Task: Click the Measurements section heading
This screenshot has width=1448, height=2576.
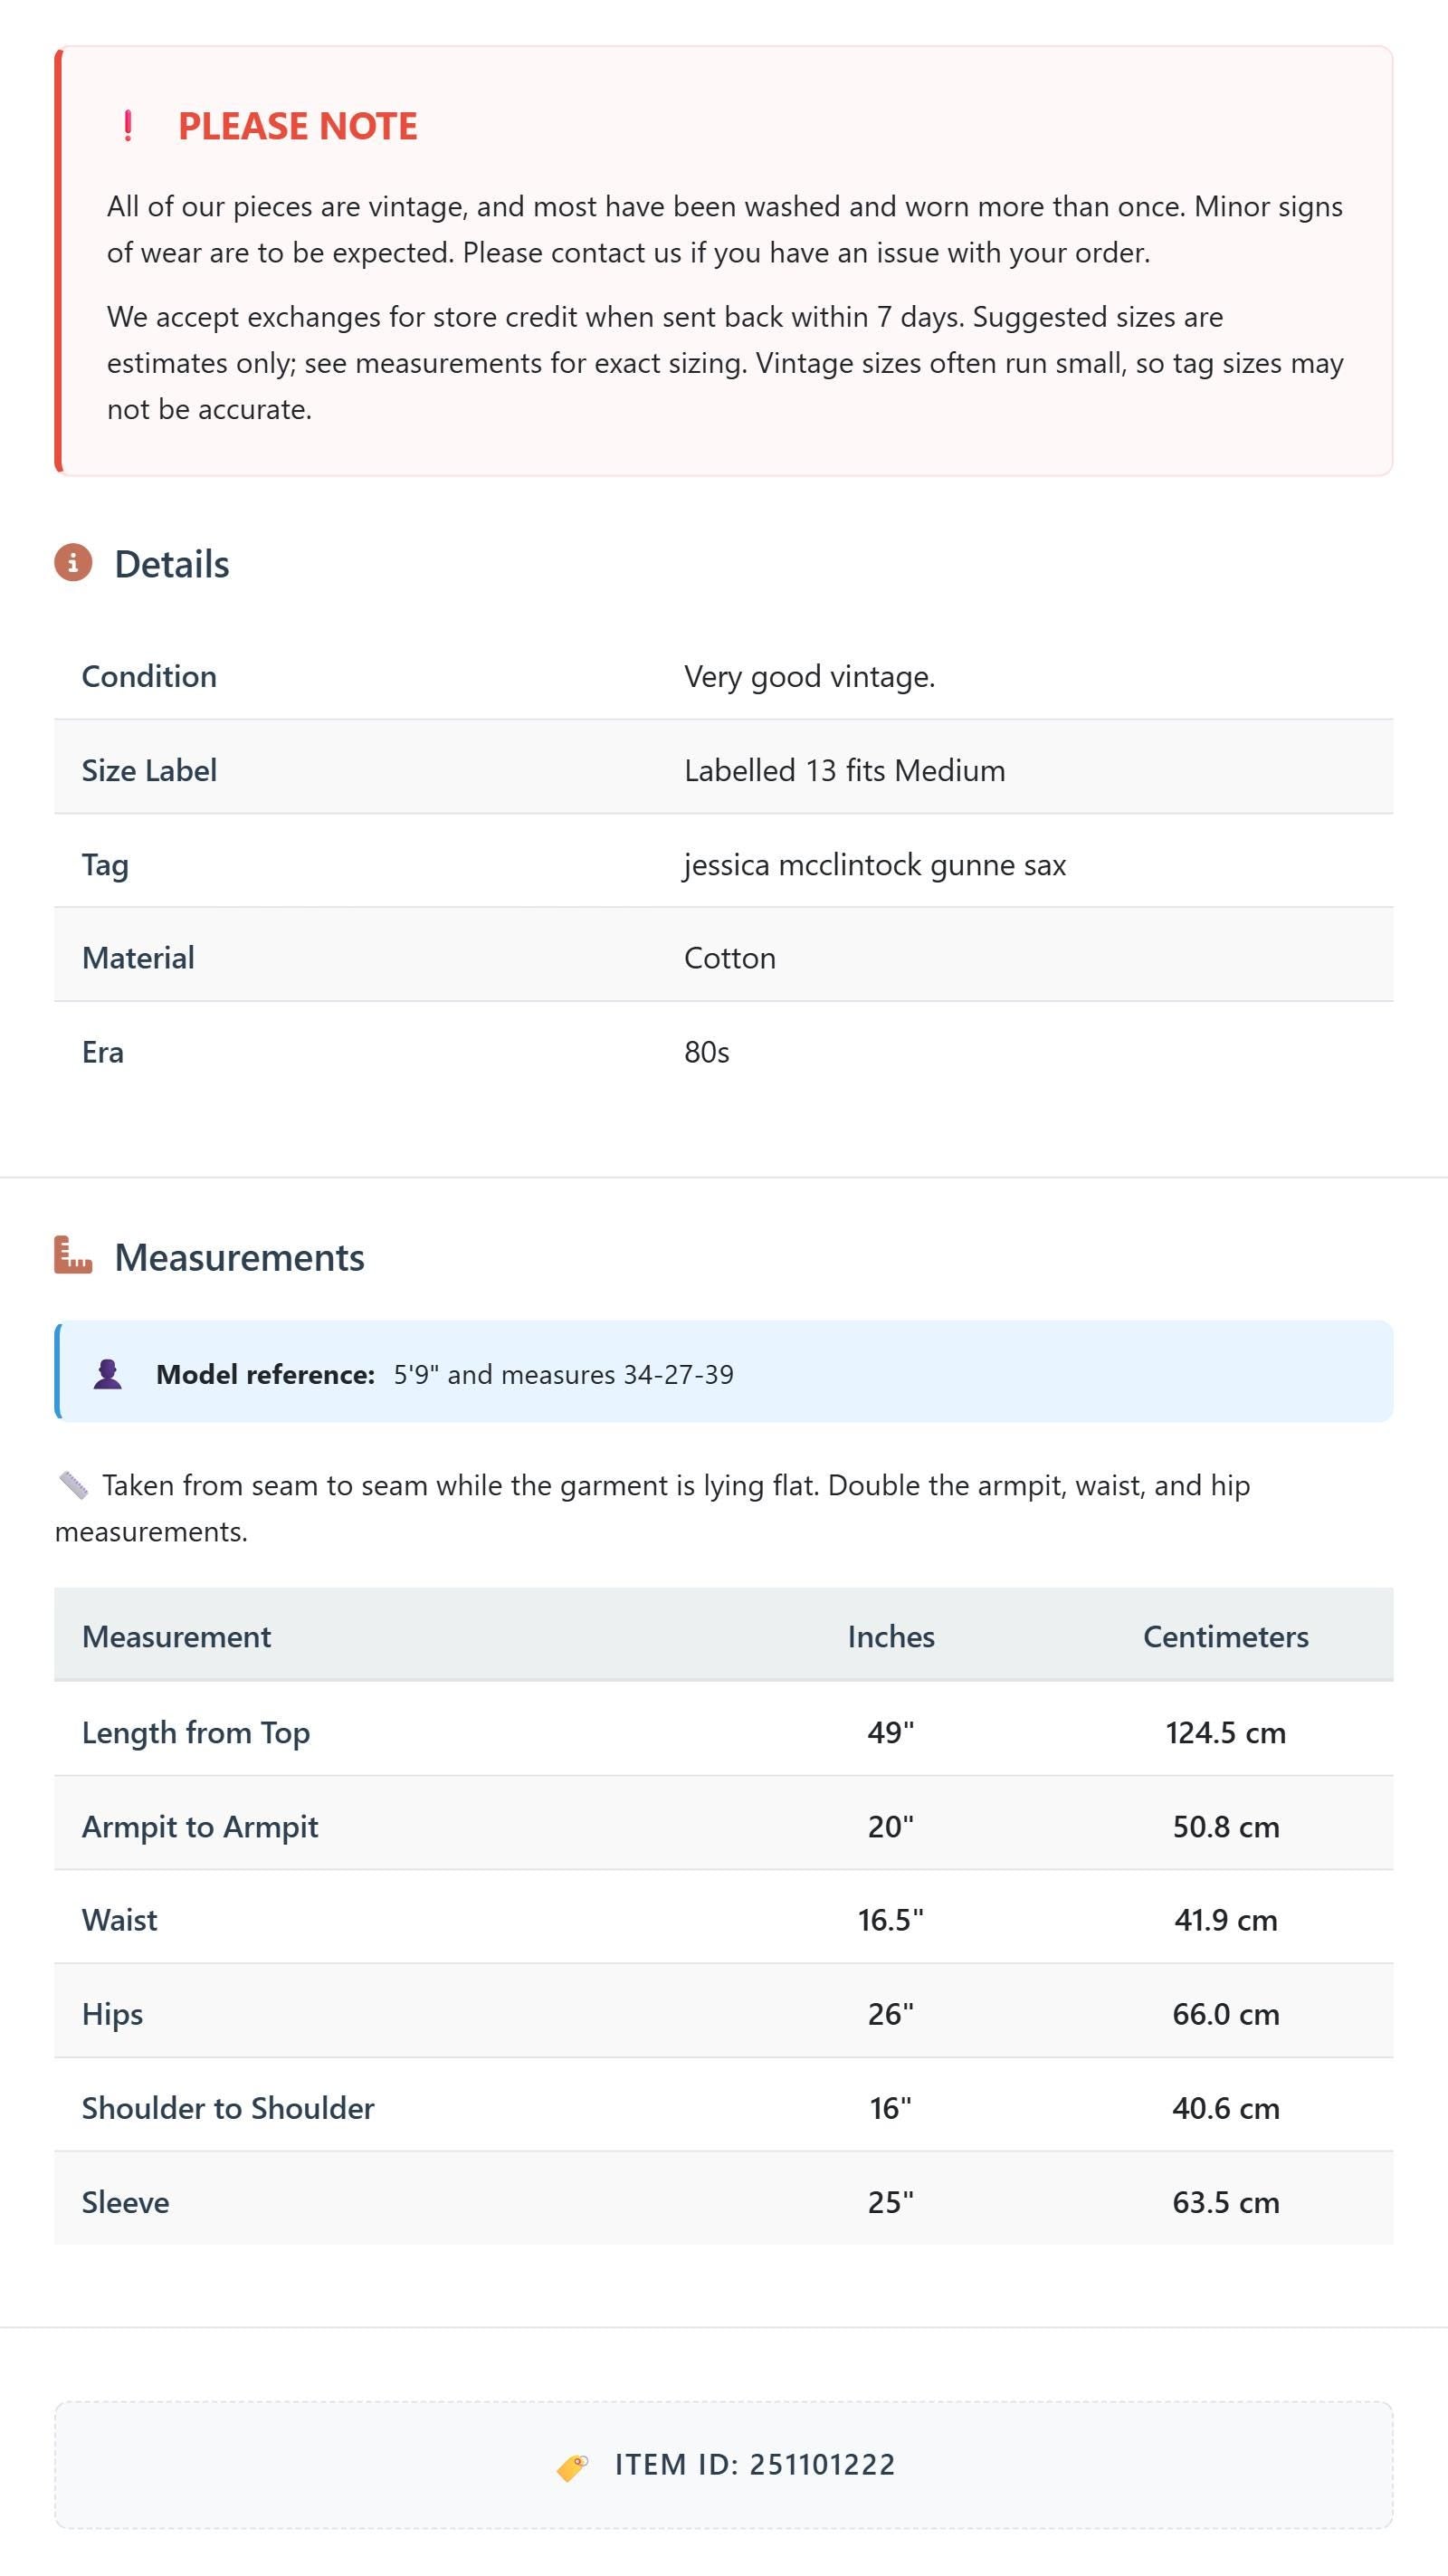Action: pyautogui.click(x=240, y=1257)
